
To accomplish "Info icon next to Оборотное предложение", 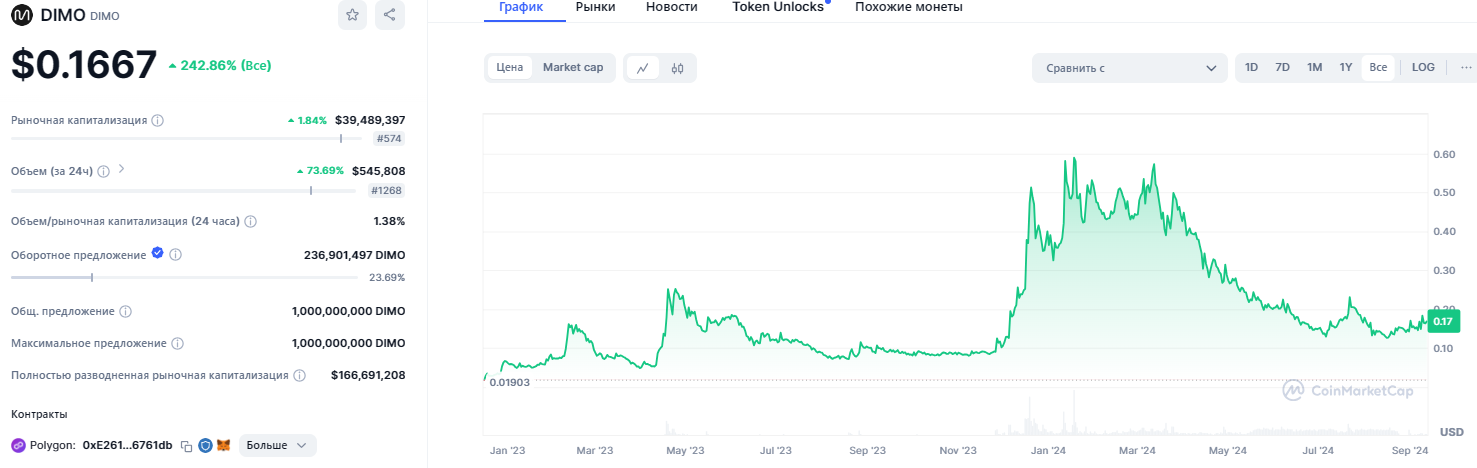I will (176, 255).
